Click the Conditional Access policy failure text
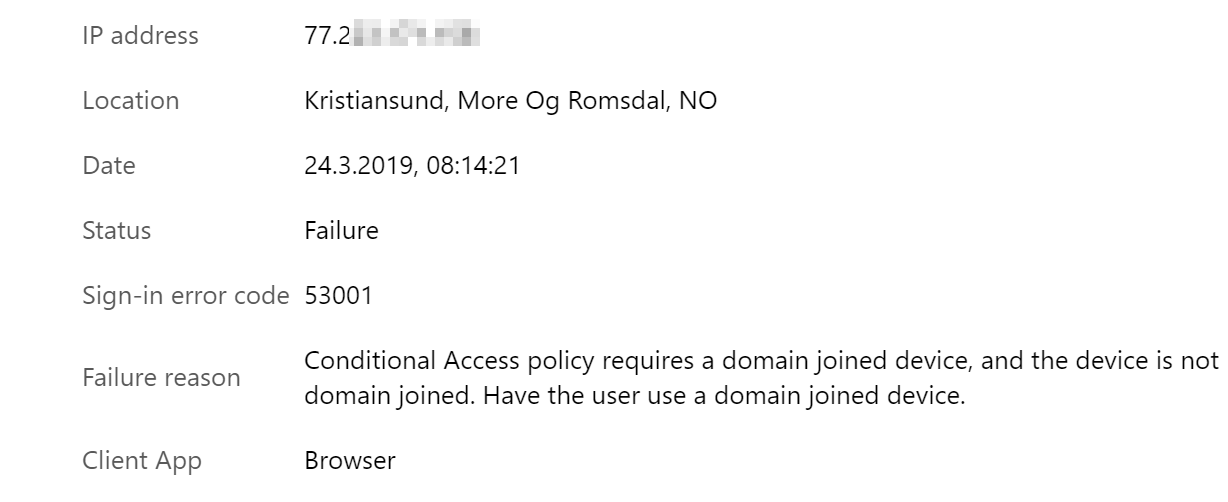Screen dimensions: 1228x502 tap(761, 377)
